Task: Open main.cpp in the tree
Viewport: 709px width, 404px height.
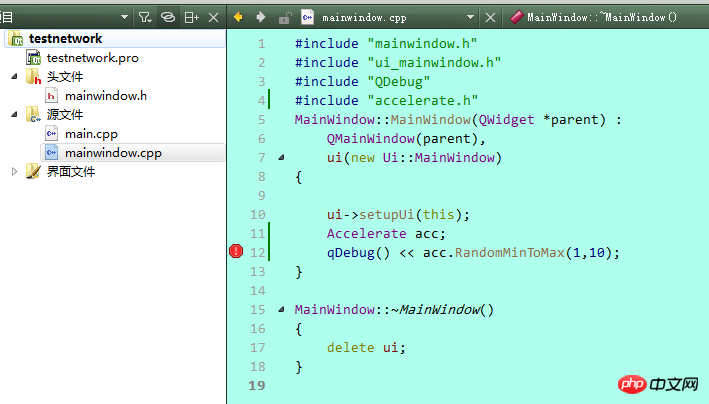Action: 91,134
